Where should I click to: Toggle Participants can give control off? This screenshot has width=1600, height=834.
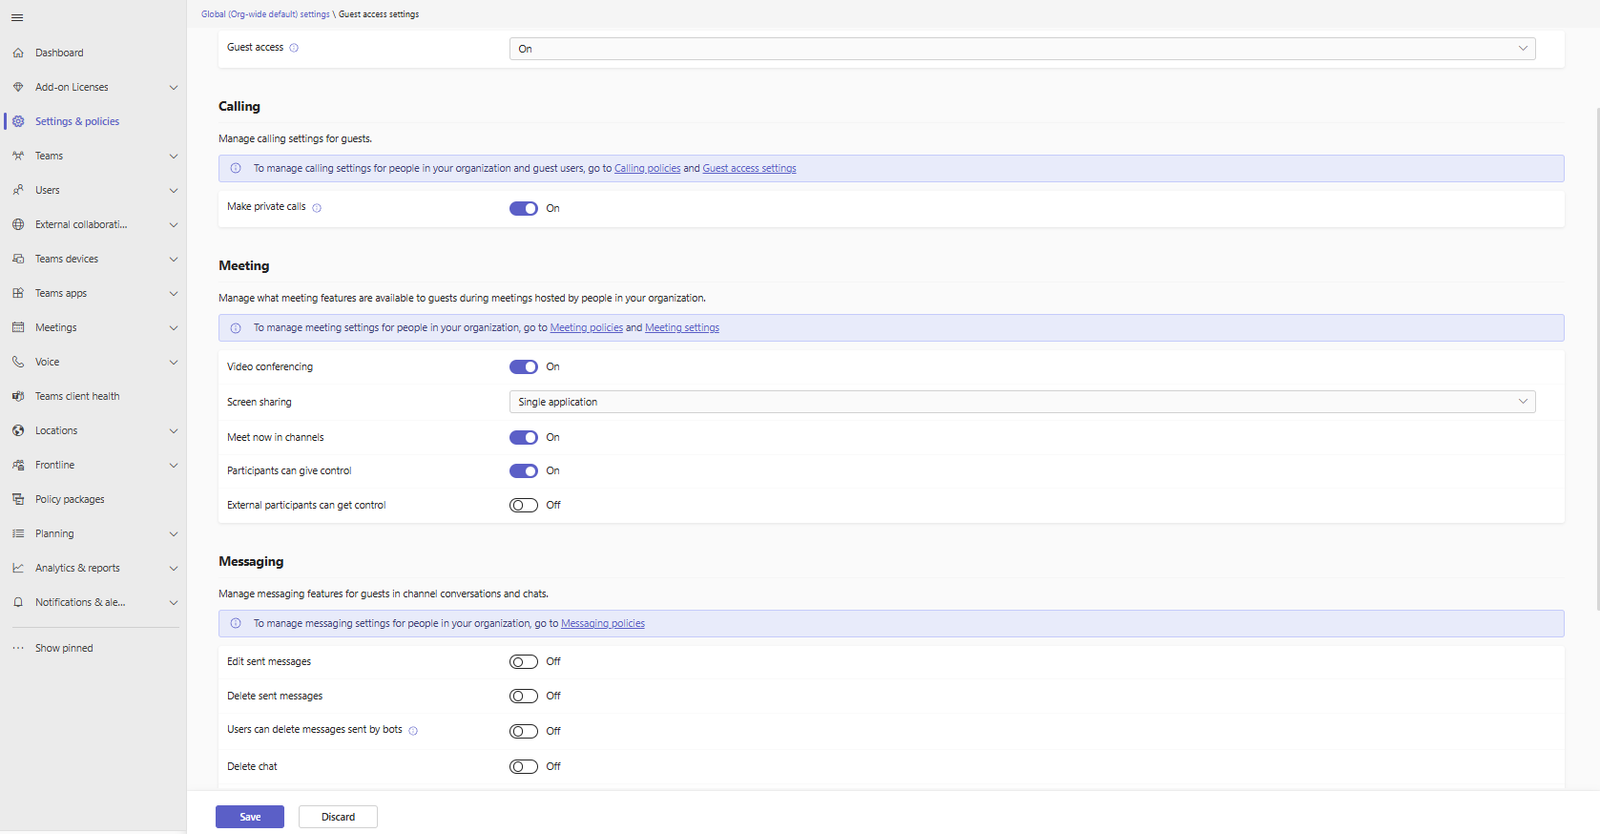[524, 471]
